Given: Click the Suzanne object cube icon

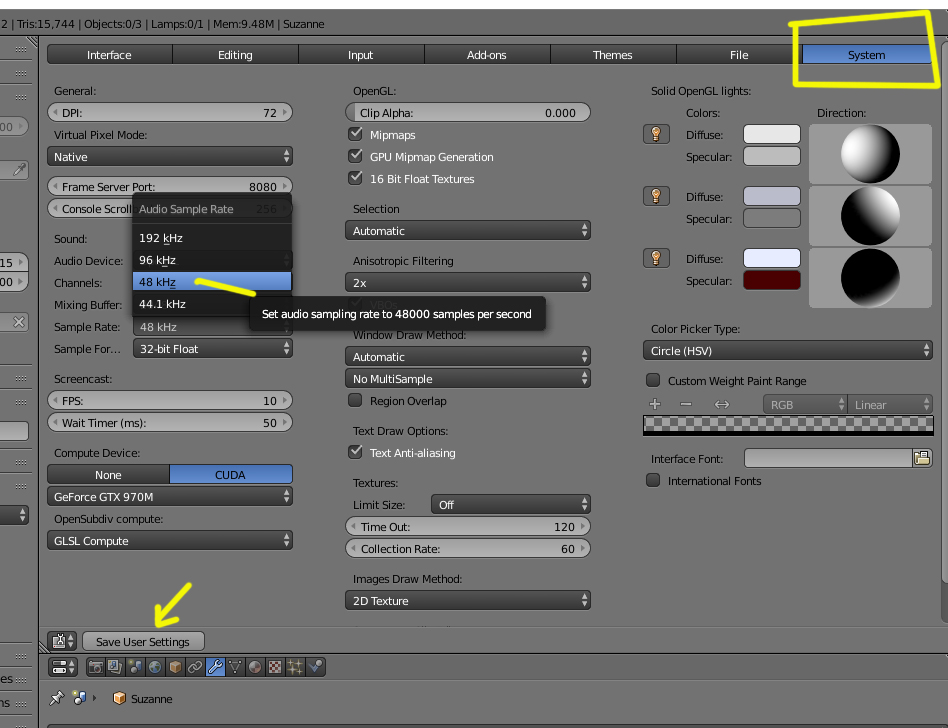Looking at the screenshot, I should [119, 698].
